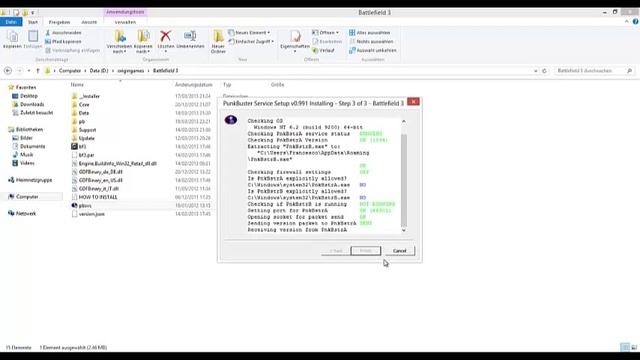Click the Verlauf ribbon item
Viewport: 640px width, 360px height.
[324, 51]
